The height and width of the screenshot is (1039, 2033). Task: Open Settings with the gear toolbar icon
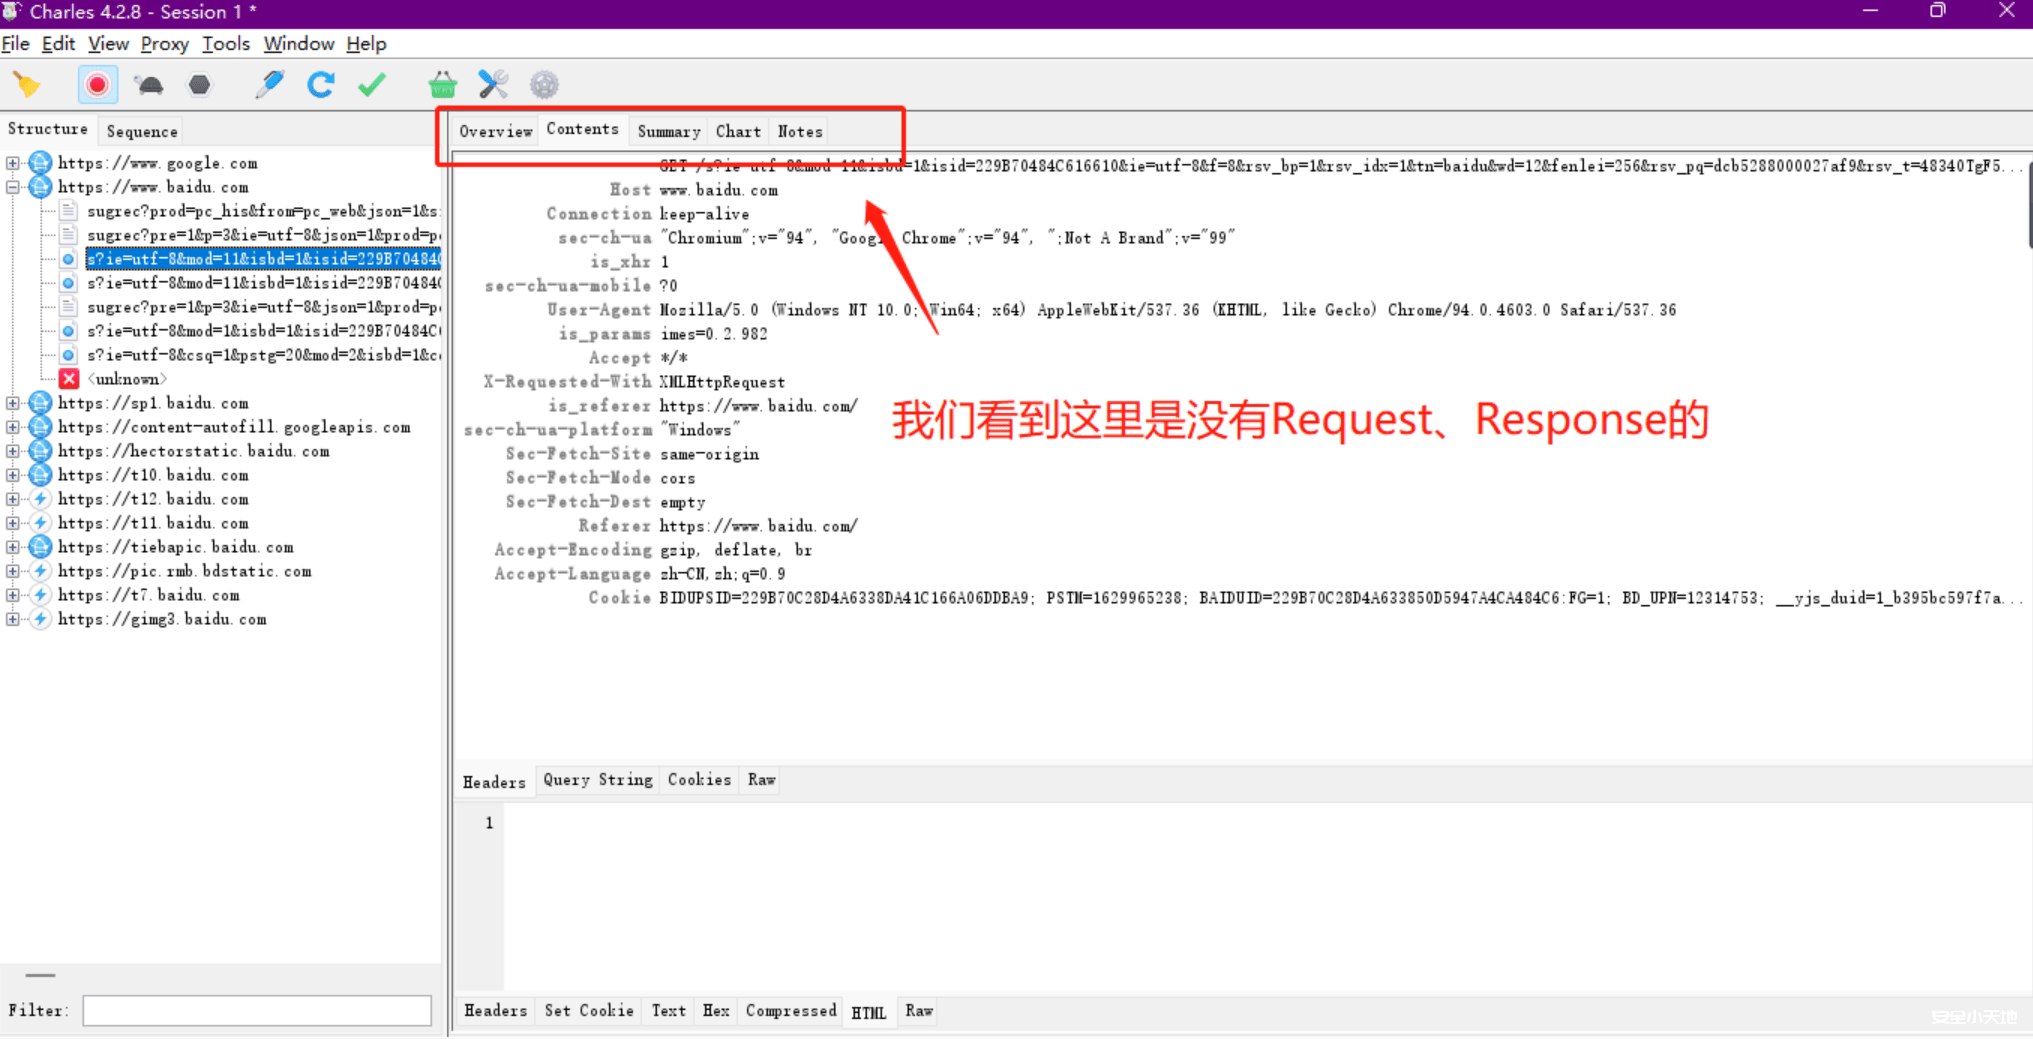click(x=544, y=85)
